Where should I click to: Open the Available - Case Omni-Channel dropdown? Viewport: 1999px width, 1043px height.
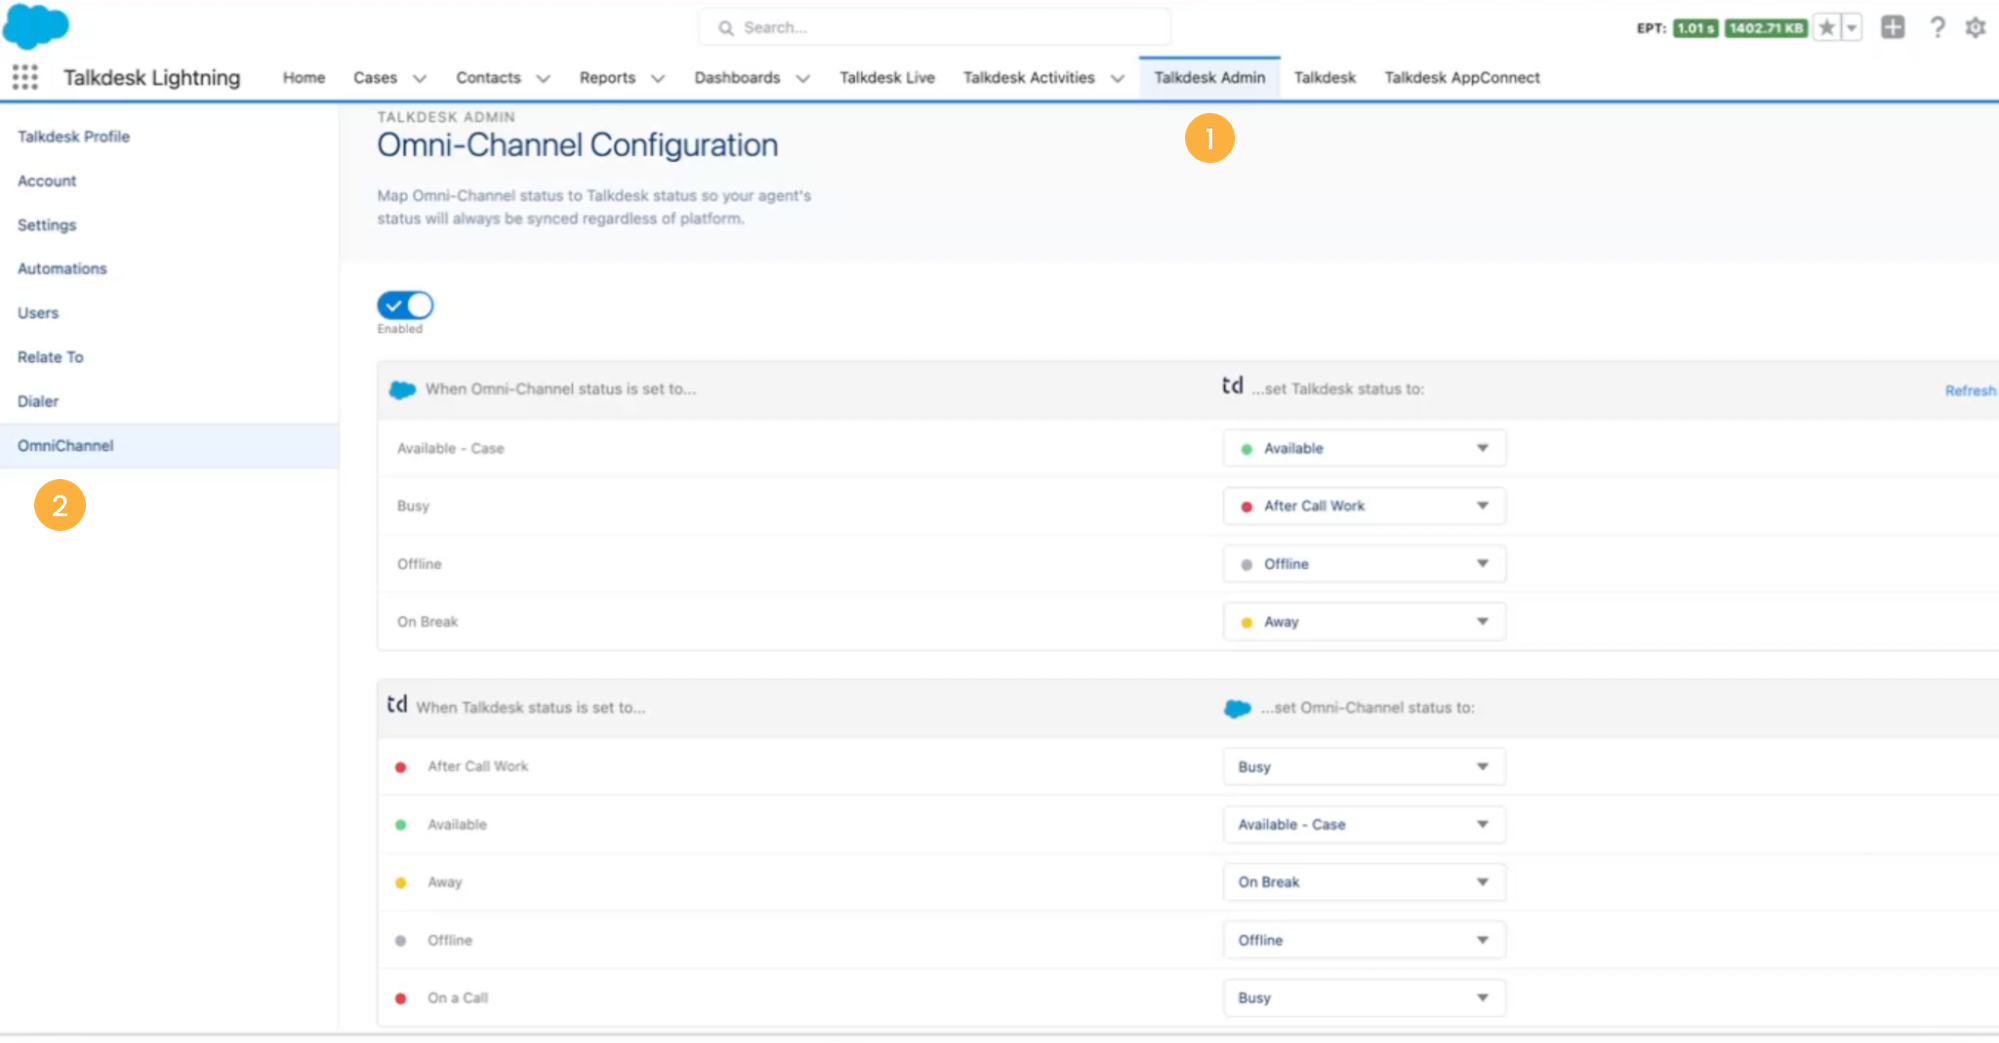tap(1364, 825)
